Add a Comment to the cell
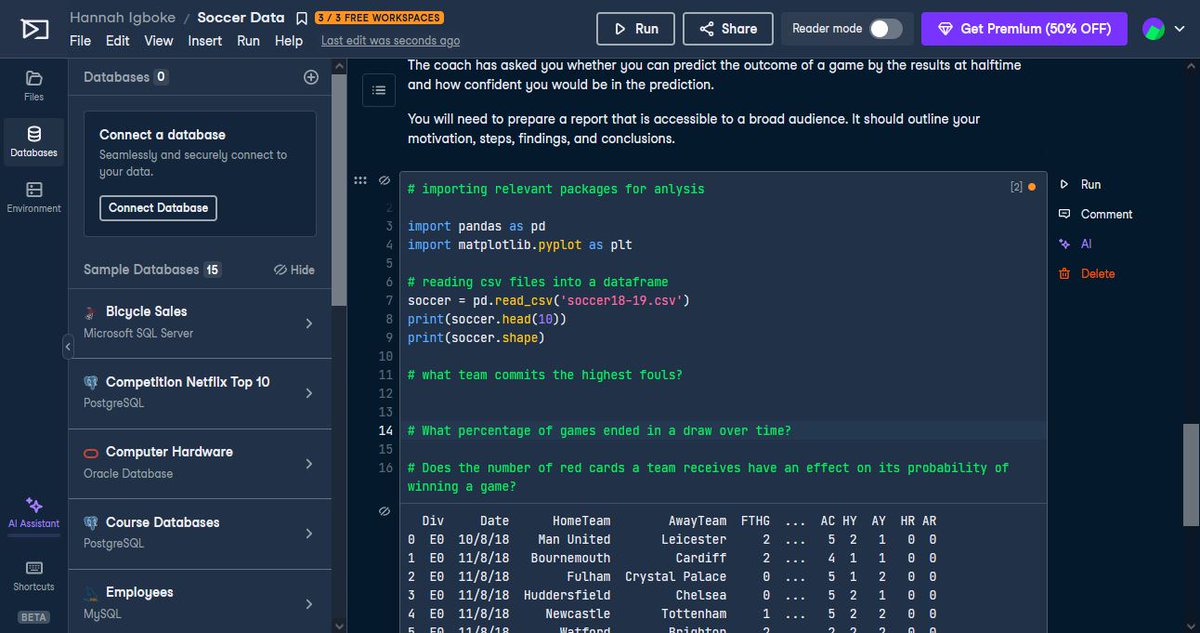This screenshot has height=633, width=1200. pyautogui.click(x=1095, y=214)
